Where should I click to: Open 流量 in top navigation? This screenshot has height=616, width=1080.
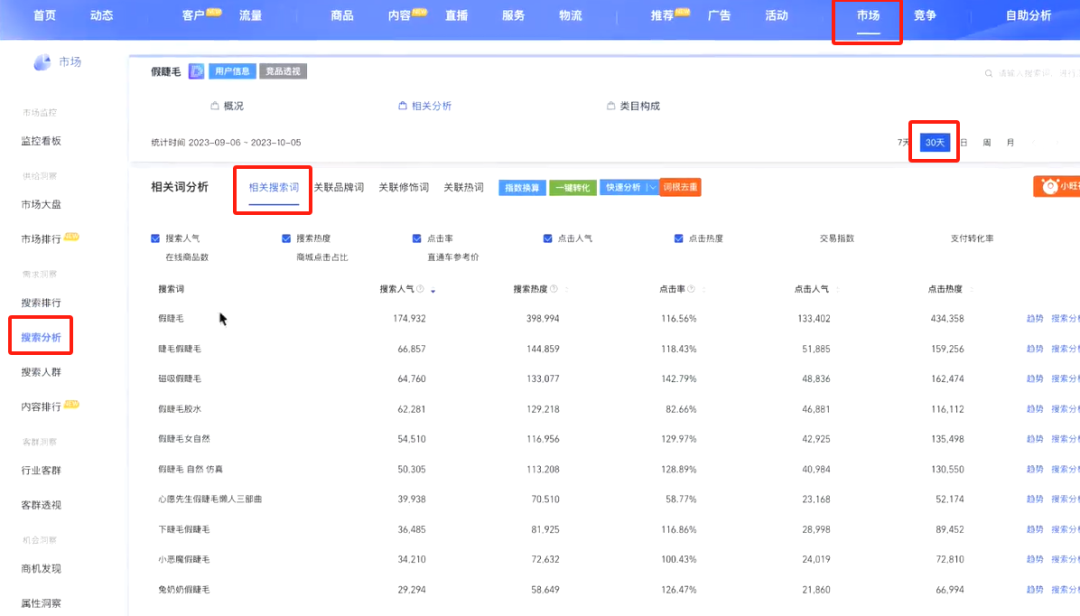(250, 16)
